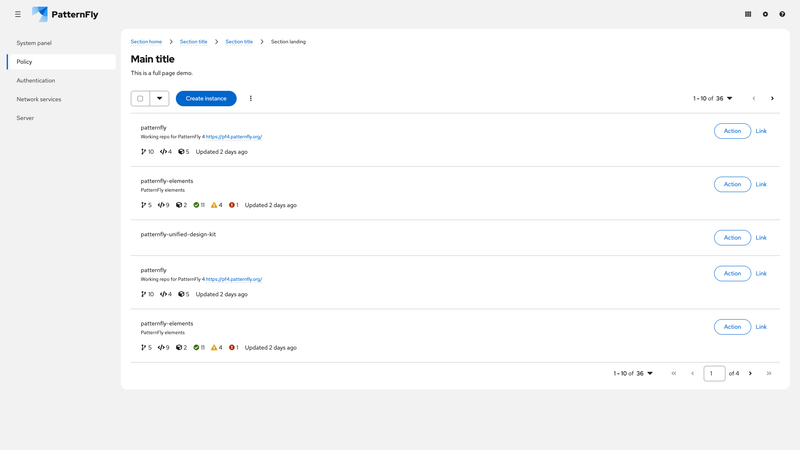Open help via the question mark icon
Screen dimensions: 800x450
782,14
